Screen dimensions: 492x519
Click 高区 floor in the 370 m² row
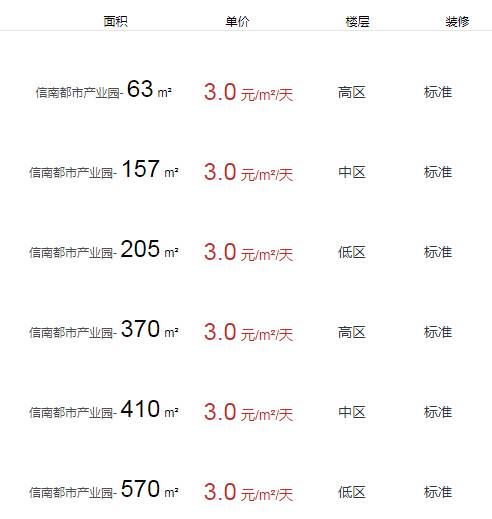352,332
